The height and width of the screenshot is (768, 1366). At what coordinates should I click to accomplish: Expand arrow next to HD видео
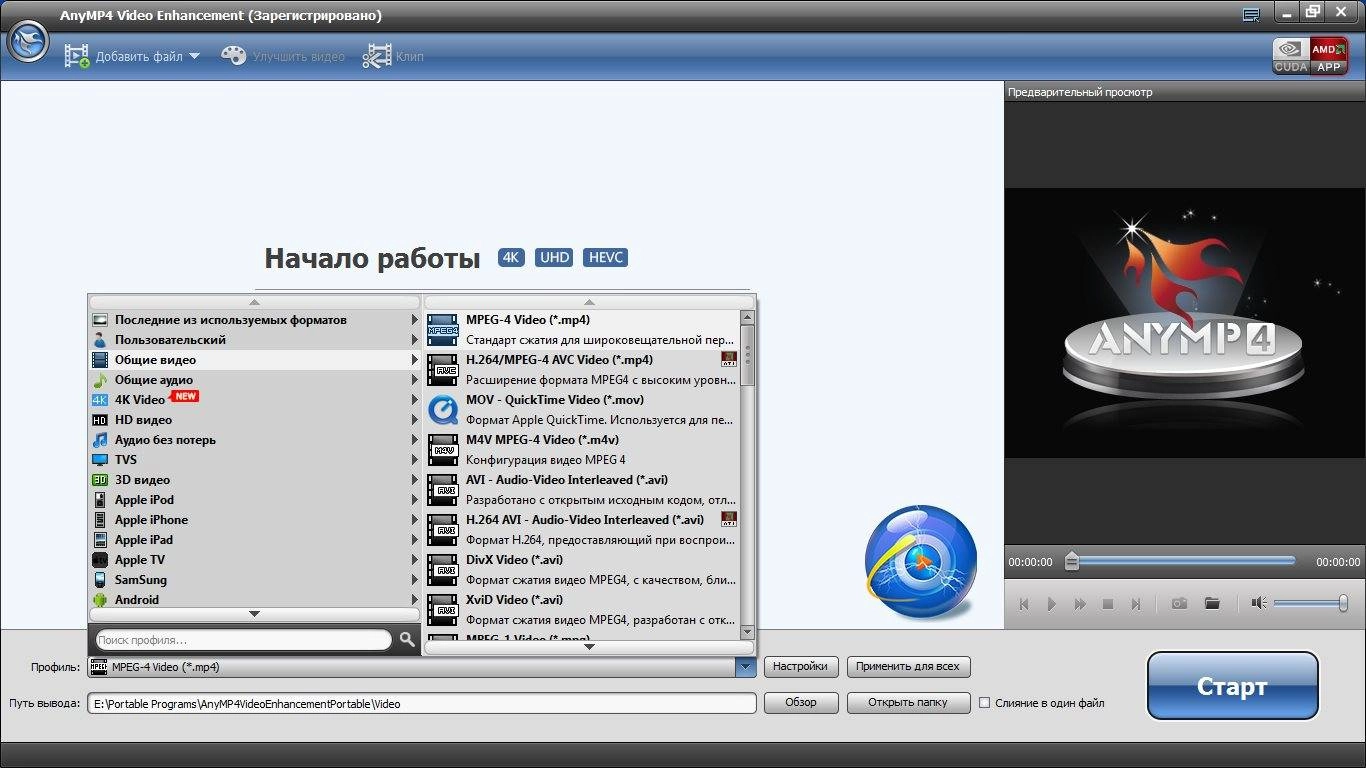coord(415,420)
